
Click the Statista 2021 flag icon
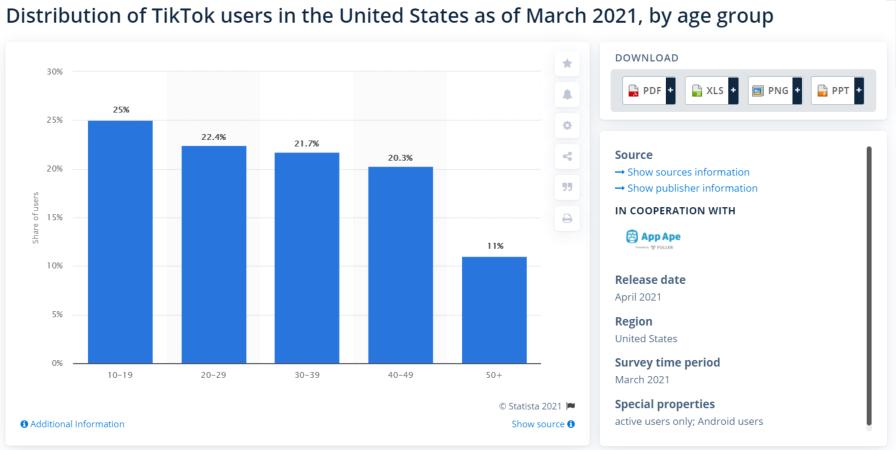pos(571,406)
